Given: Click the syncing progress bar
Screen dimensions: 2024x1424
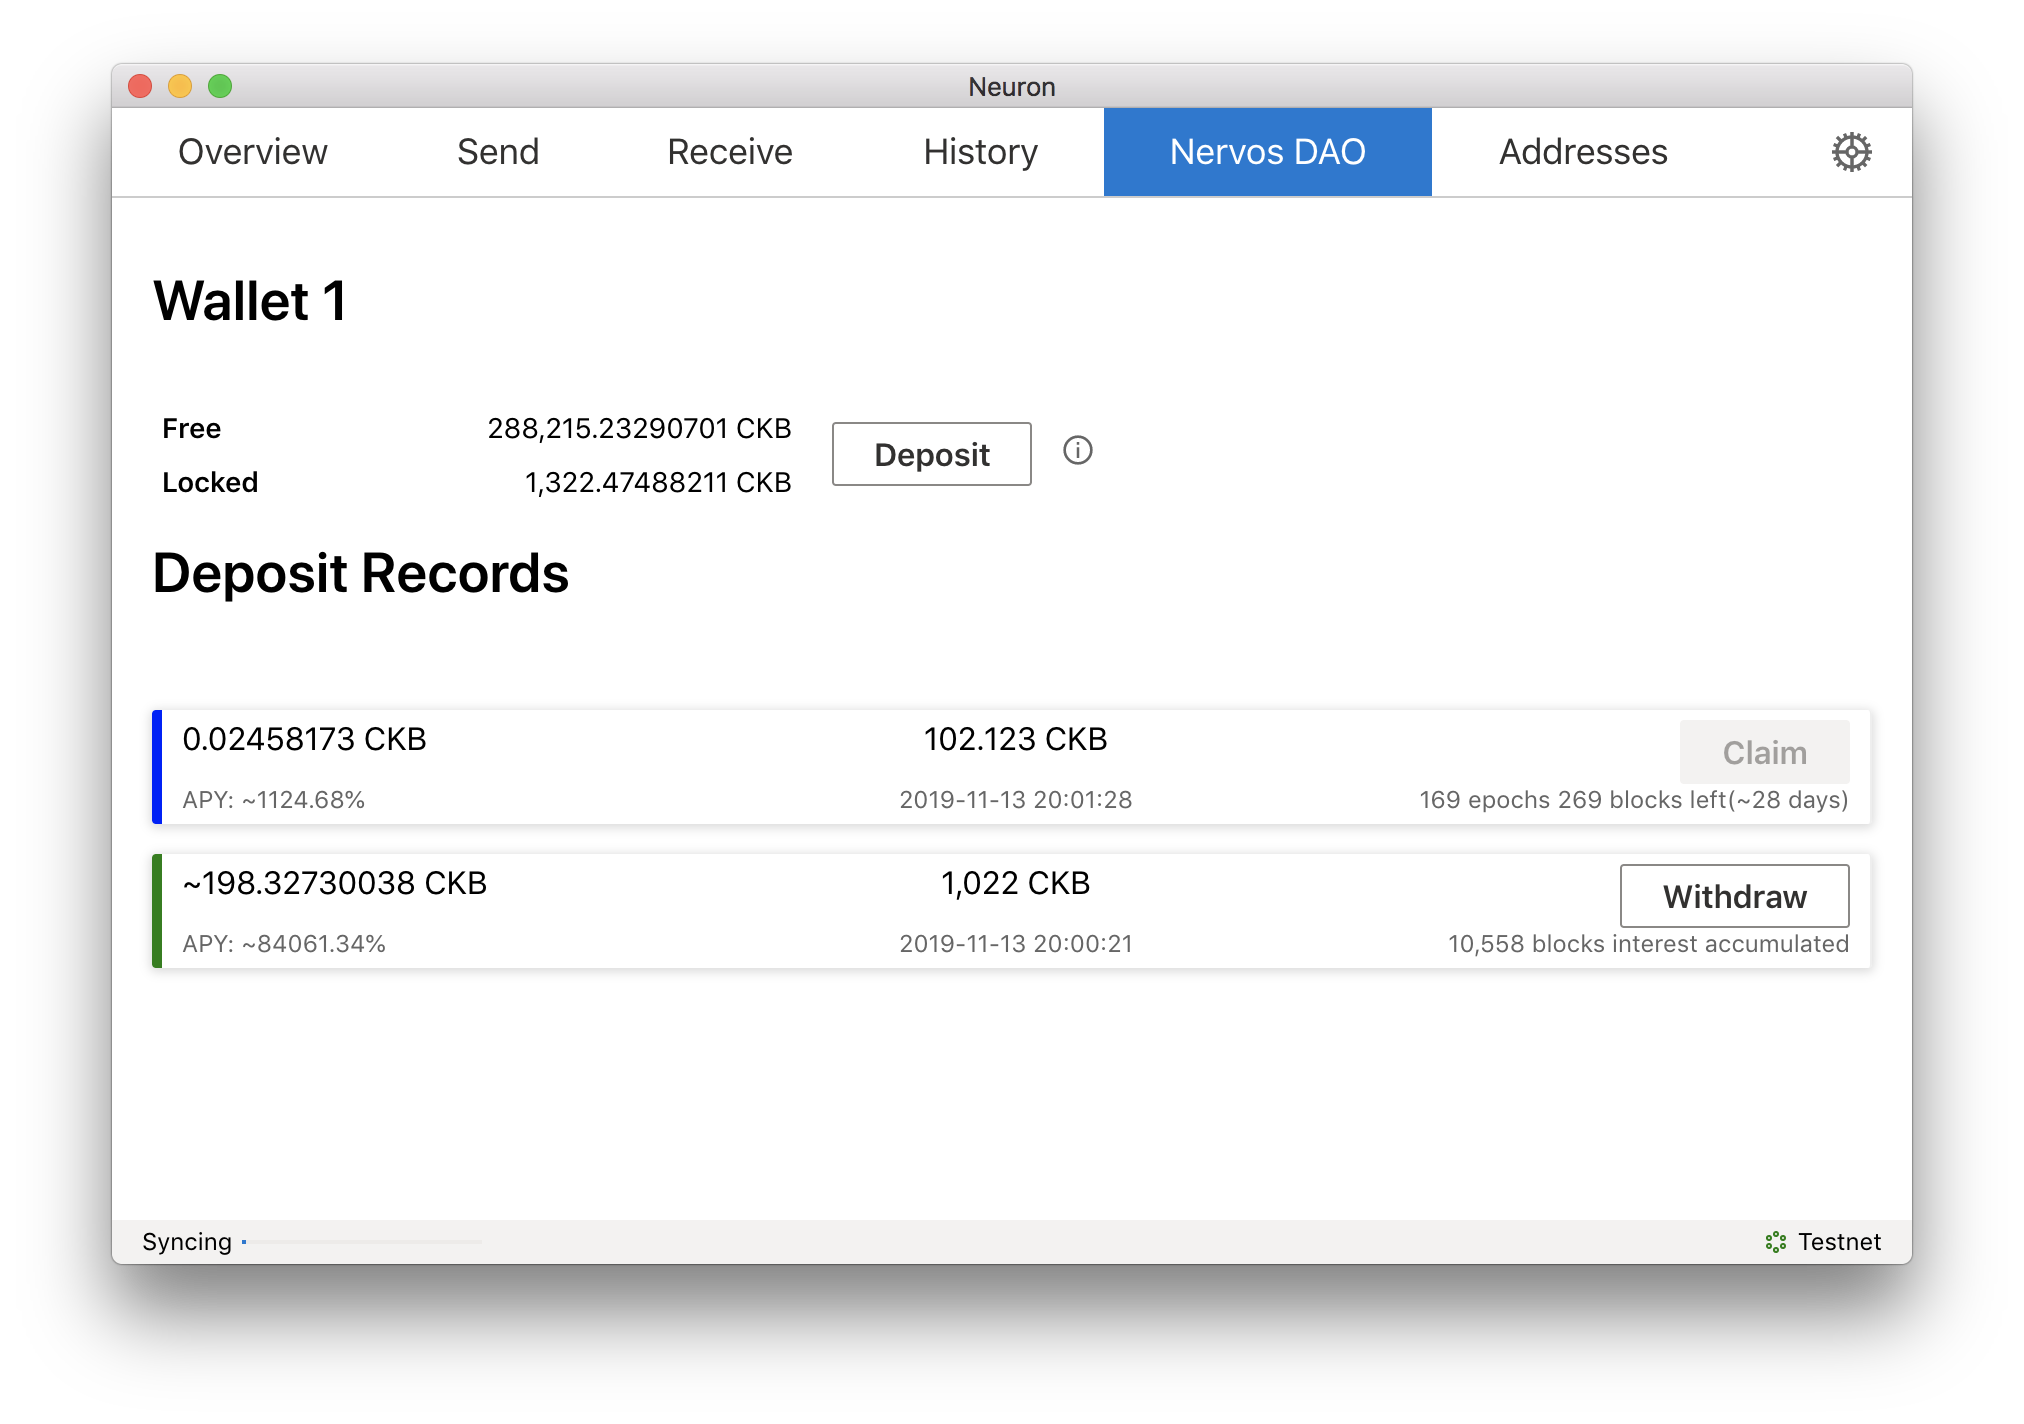Looking at the screenshot, I should (x=362, y=1242).
